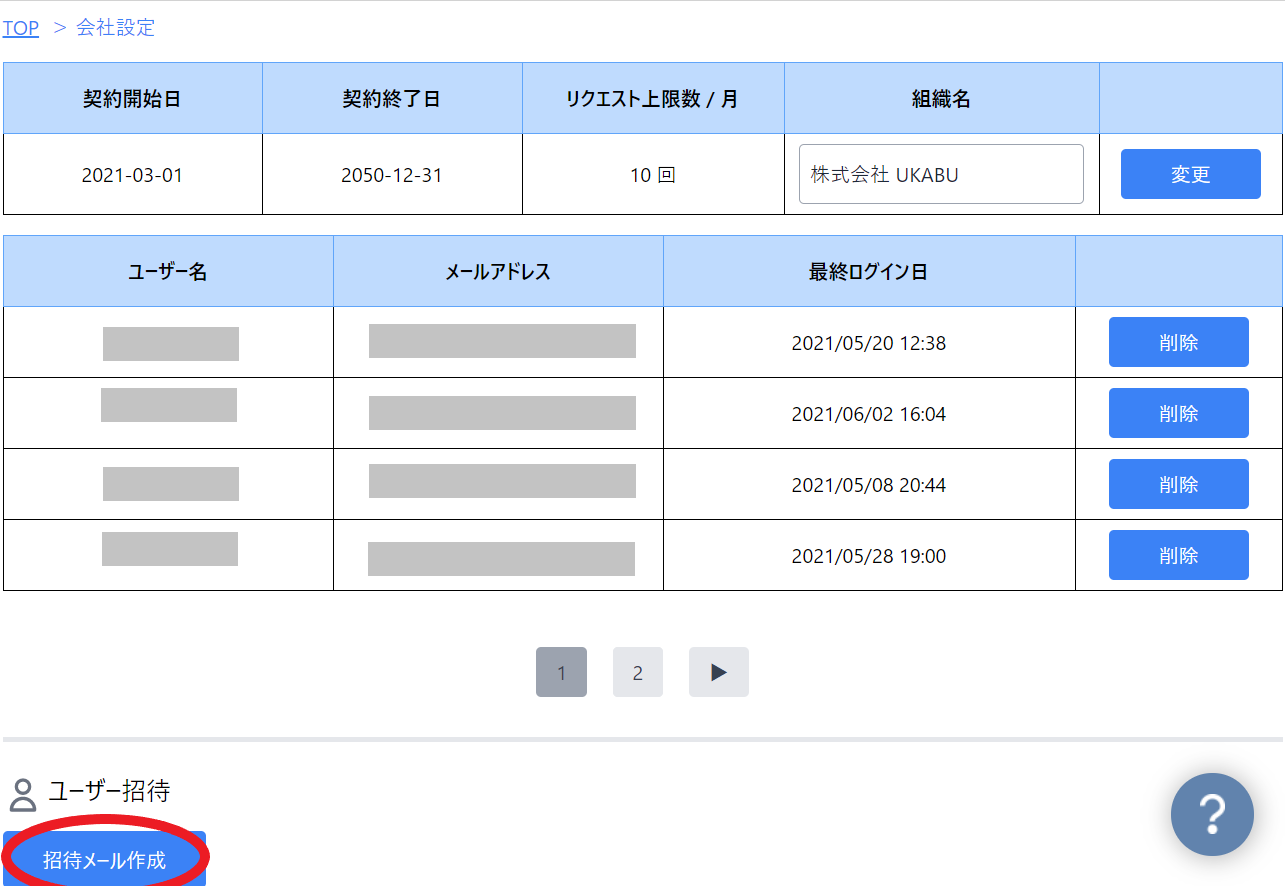Delete the user last logged in 2021/05/28
Screen dimensions: 1285x886
1178,554
